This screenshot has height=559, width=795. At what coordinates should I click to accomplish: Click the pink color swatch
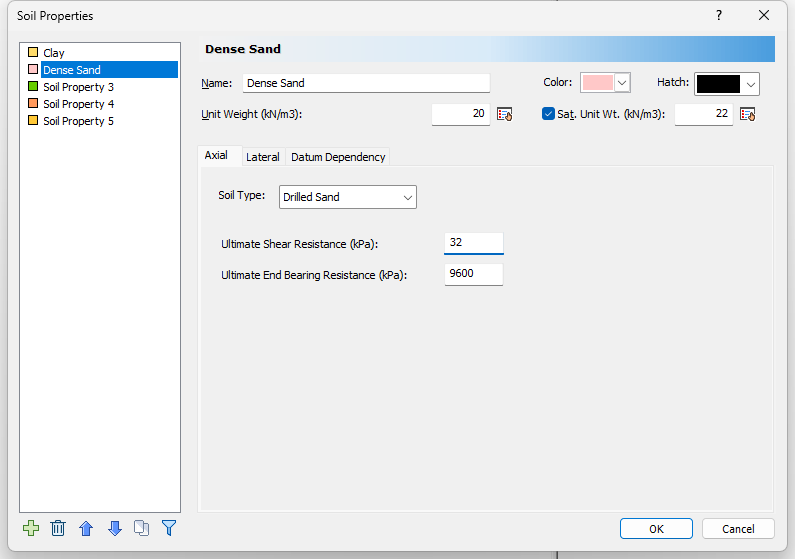pyautogui.click(x=597, y=83)
